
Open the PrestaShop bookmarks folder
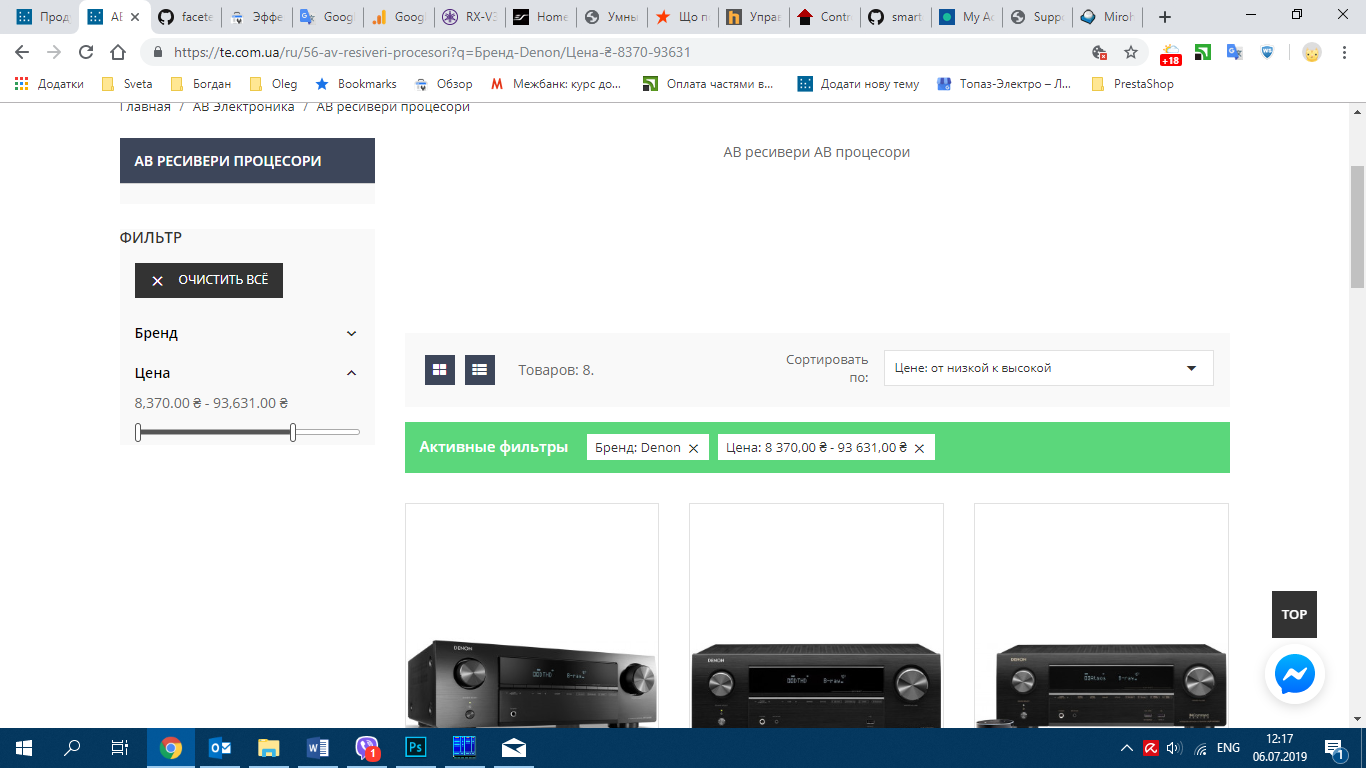click(x=1133, y=84)
